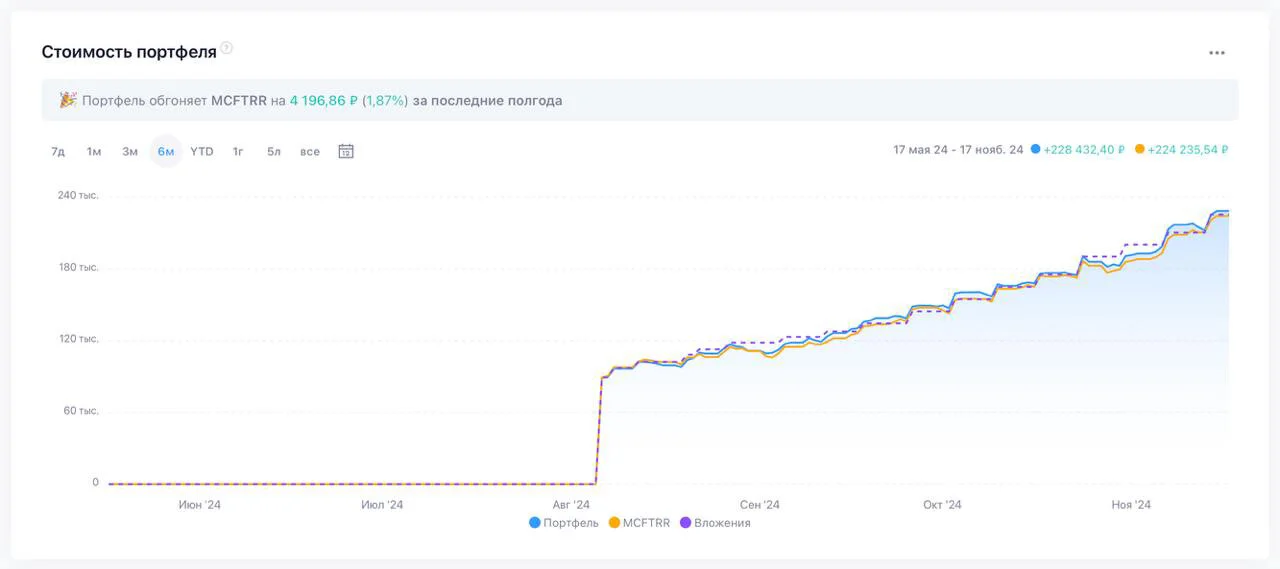Switch chart to YTD range
Image resolution: width=1280 pixels, height=569 pixels.
202,151
